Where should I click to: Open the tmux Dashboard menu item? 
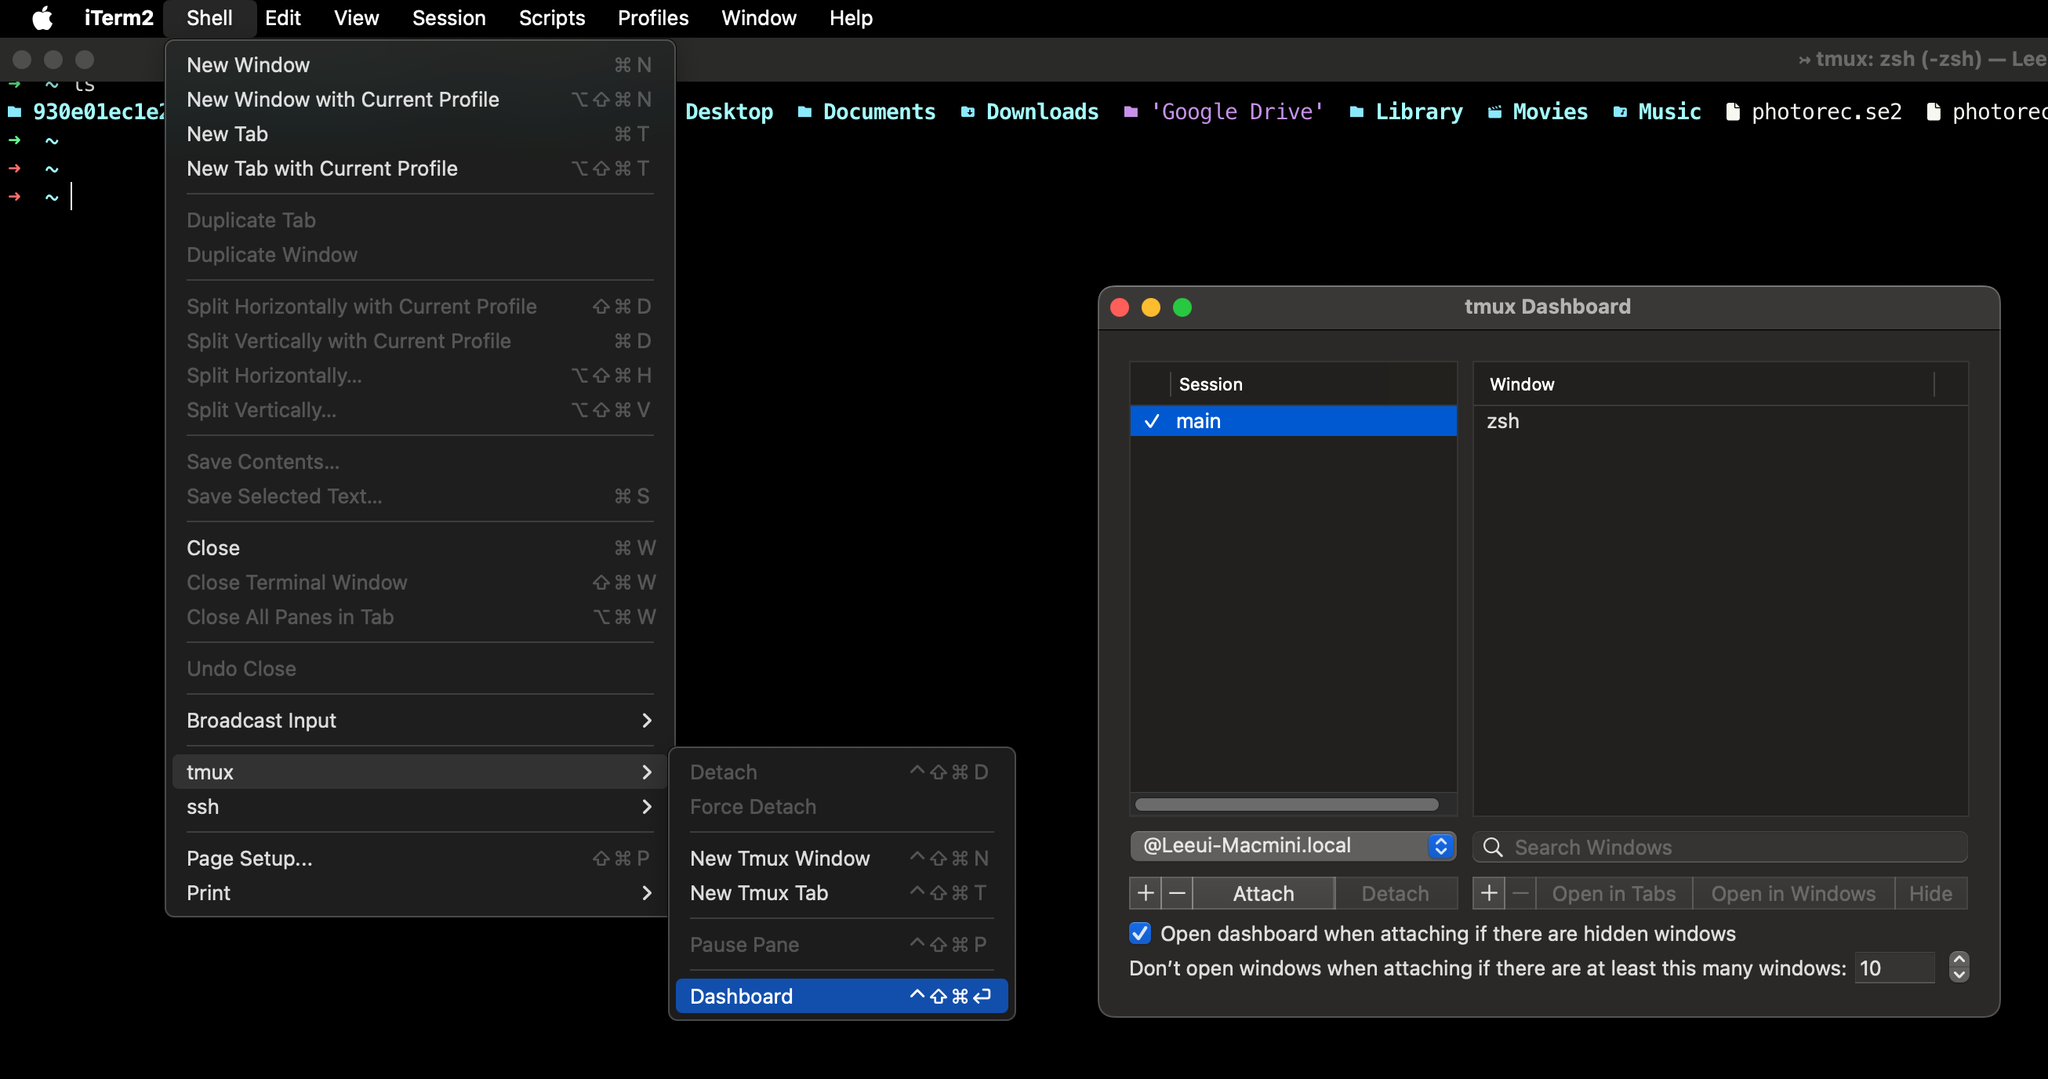click(841, 996)
